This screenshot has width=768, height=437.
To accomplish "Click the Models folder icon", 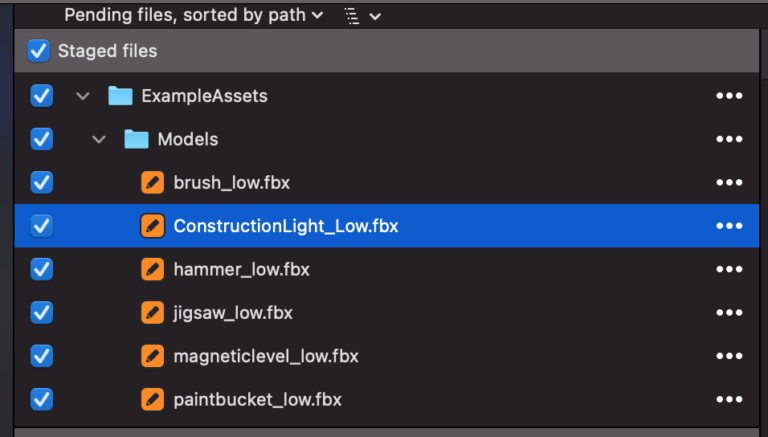I will pyautogui.click(x=137, y=139).
